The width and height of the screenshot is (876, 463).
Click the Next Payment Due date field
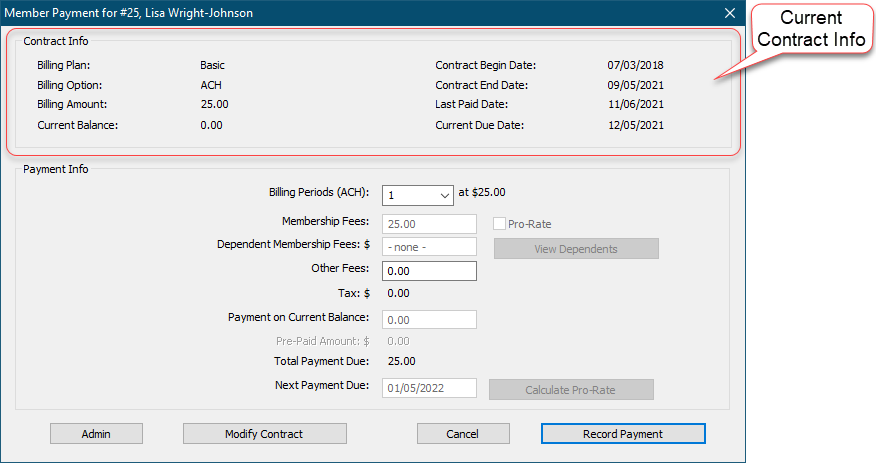[x=429, y=389]
